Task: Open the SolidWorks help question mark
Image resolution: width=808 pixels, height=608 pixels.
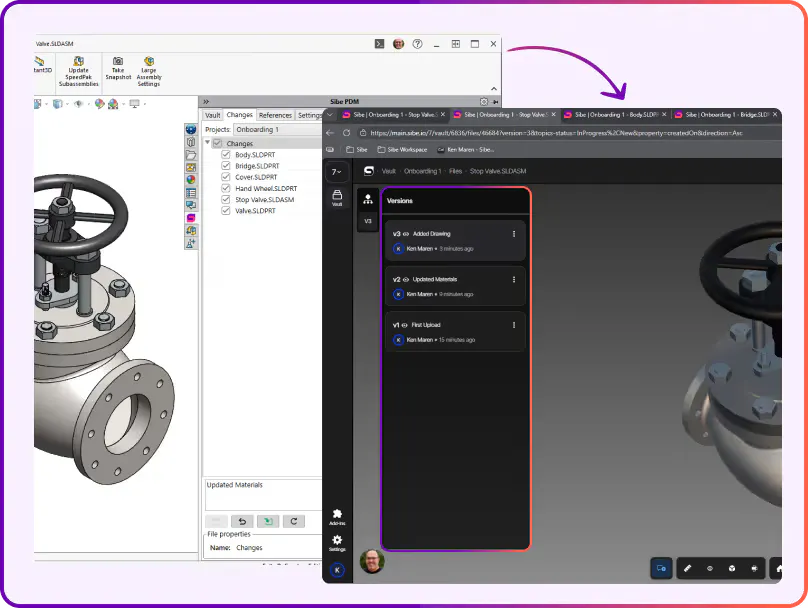Action: point(417,44)
